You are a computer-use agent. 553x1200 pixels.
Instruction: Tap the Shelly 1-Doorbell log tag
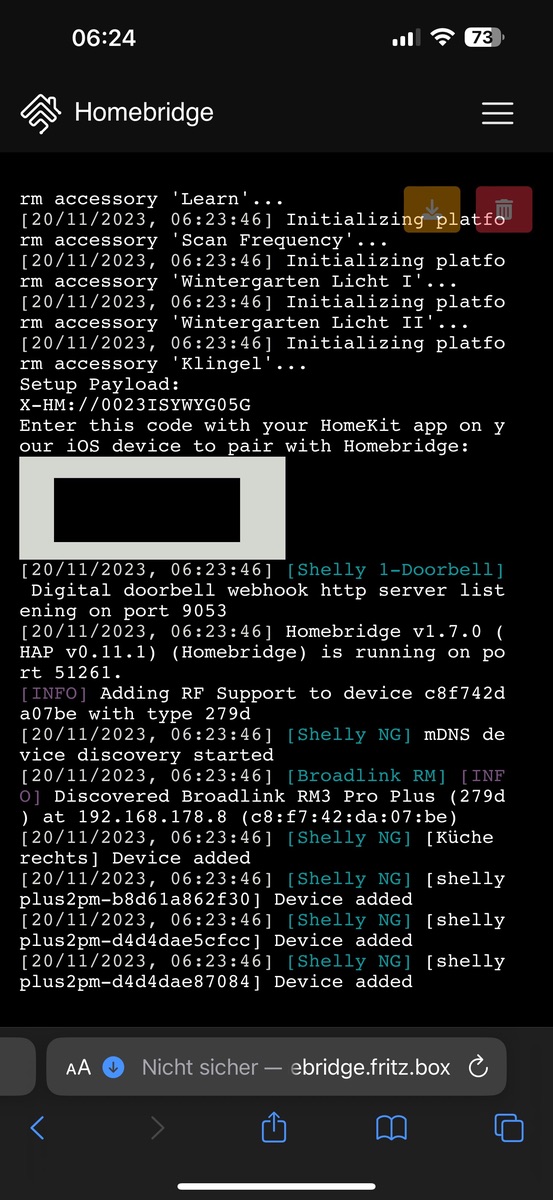(x=396, y=570)
